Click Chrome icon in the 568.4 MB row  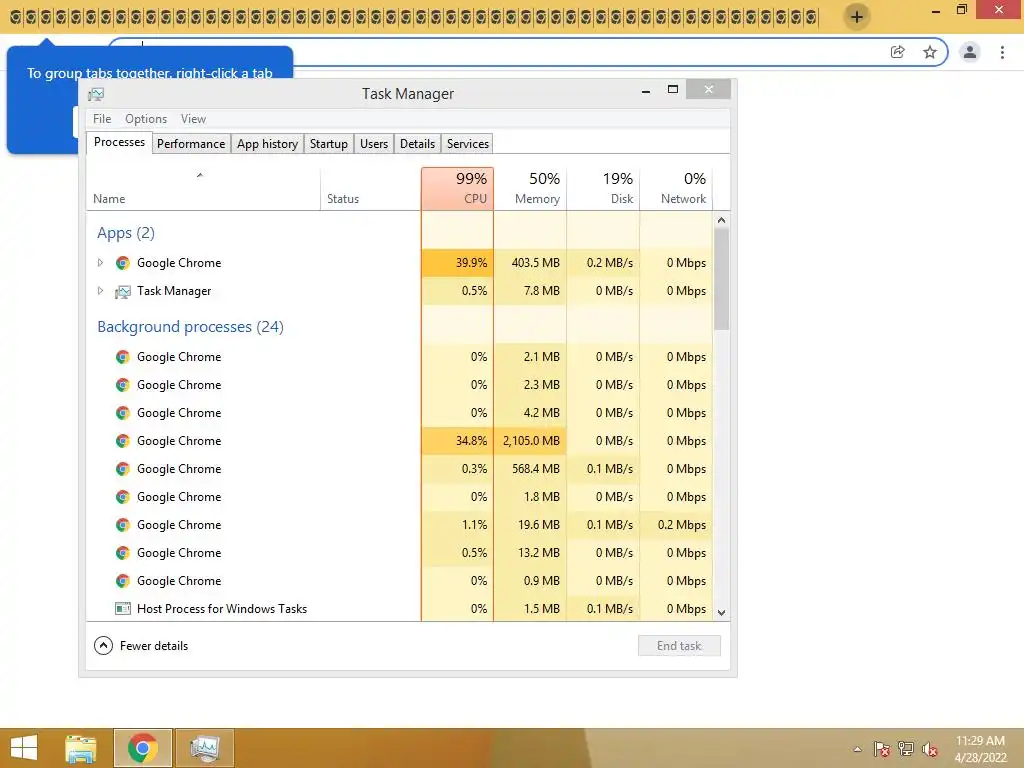(x=122, y=470)
